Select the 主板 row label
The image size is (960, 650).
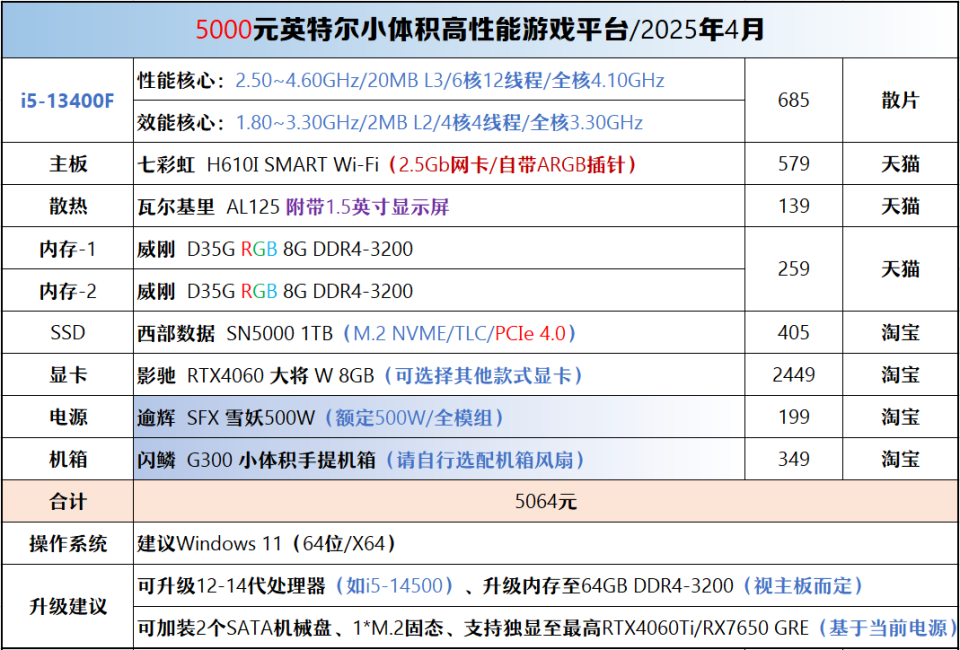click(67, 164)
